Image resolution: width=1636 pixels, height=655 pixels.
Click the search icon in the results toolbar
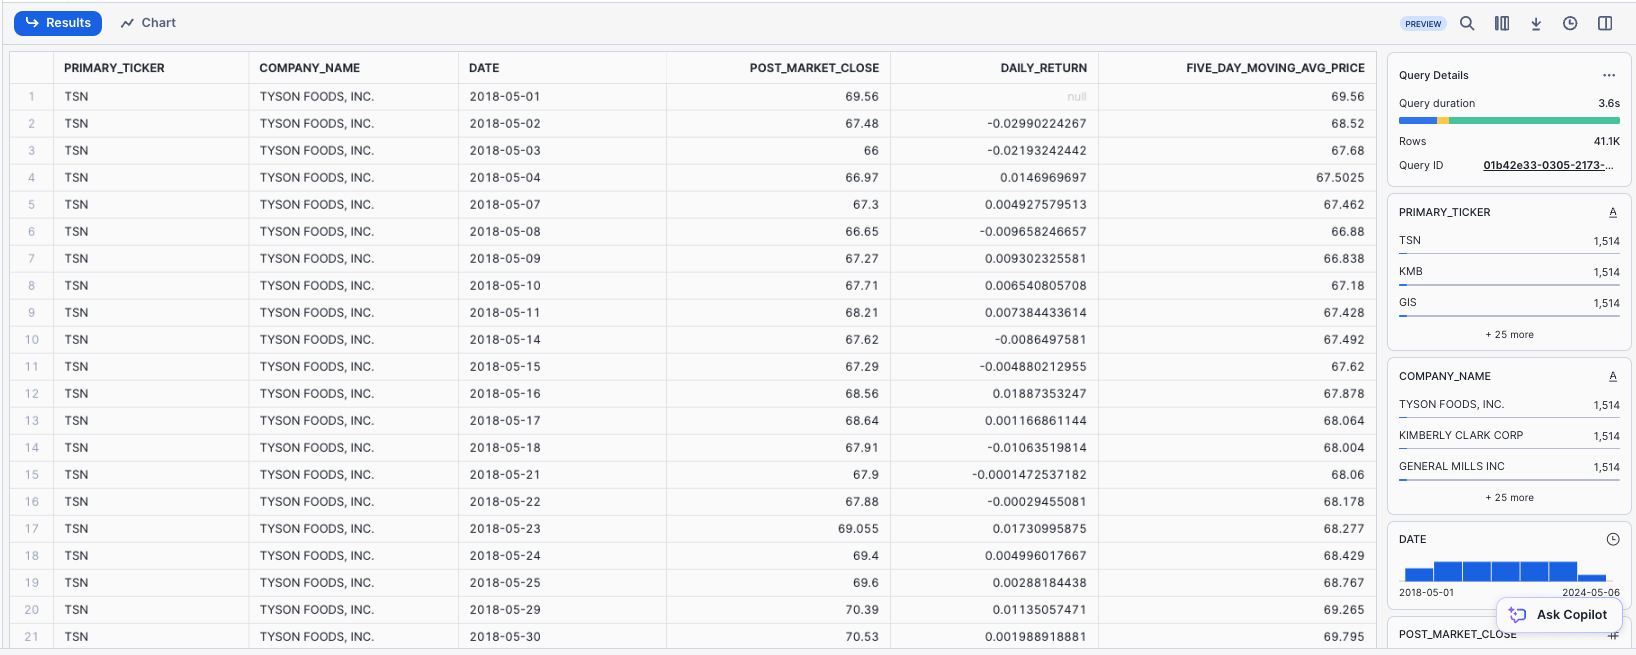coord(1467,23)
